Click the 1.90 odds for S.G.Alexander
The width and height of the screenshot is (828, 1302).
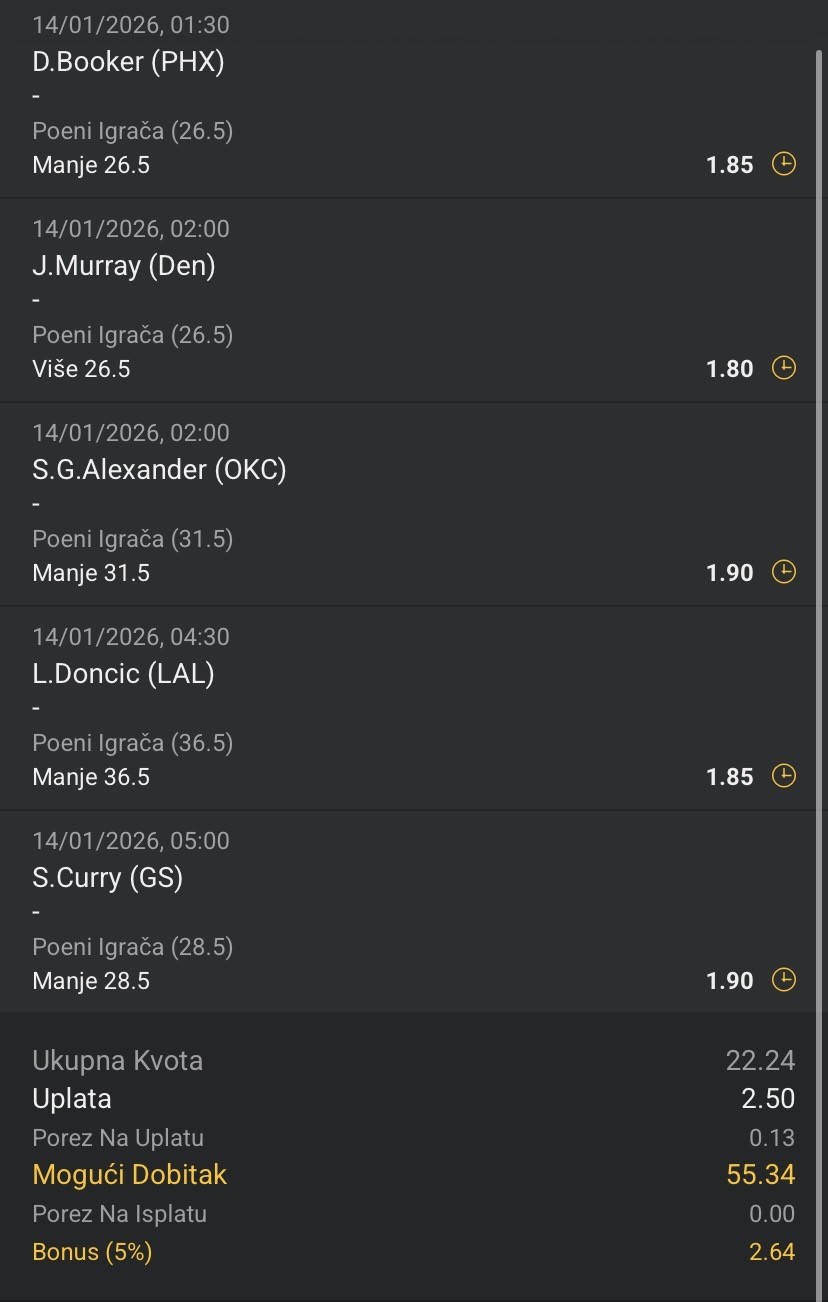(x=729, y=573)
